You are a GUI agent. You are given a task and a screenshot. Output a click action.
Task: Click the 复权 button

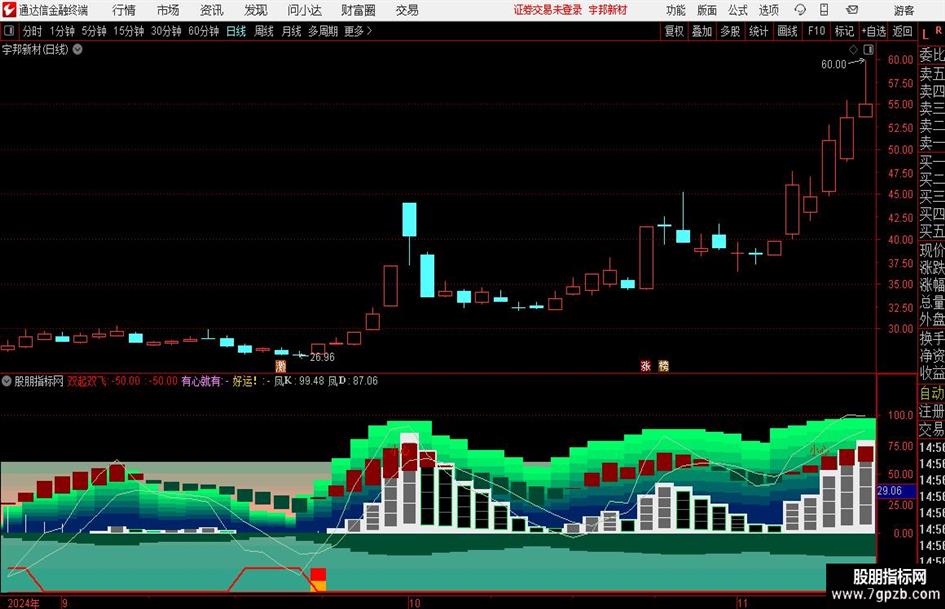tap(674, 31)
